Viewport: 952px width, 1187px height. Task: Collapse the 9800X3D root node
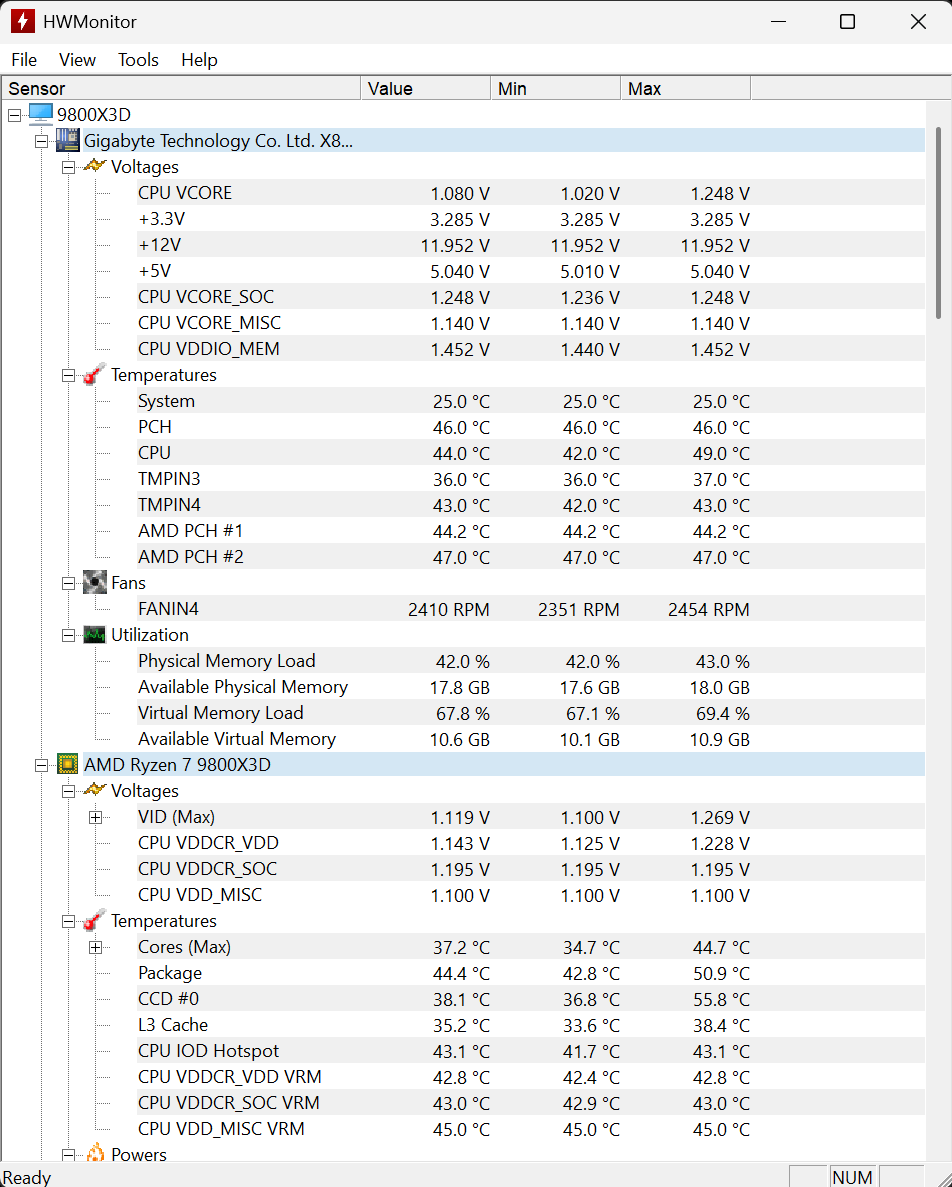(14, 115)
